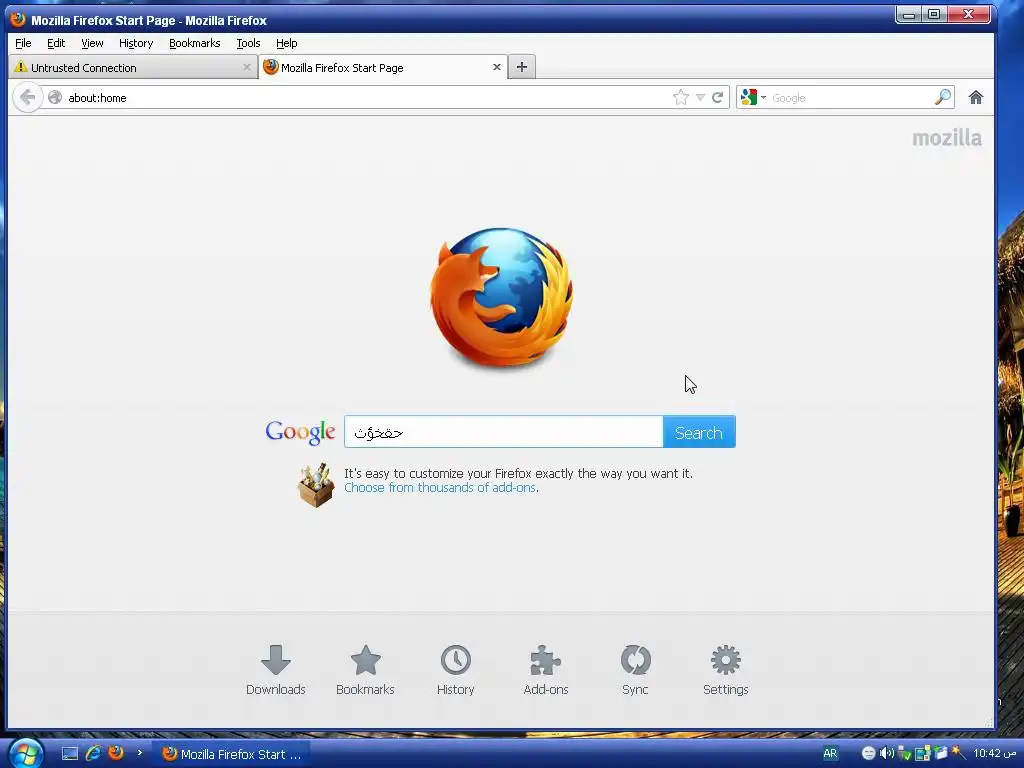Open the History menu in menu bar
This screenshot has width=1024, height=768.
(136, 43)
